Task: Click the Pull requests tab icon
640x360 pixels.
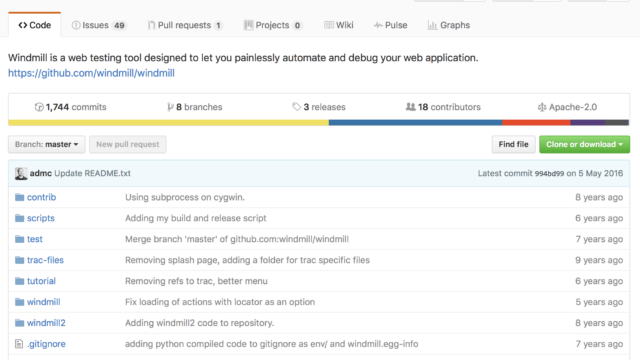Action: pyautogui.click(x=151, y=25)
